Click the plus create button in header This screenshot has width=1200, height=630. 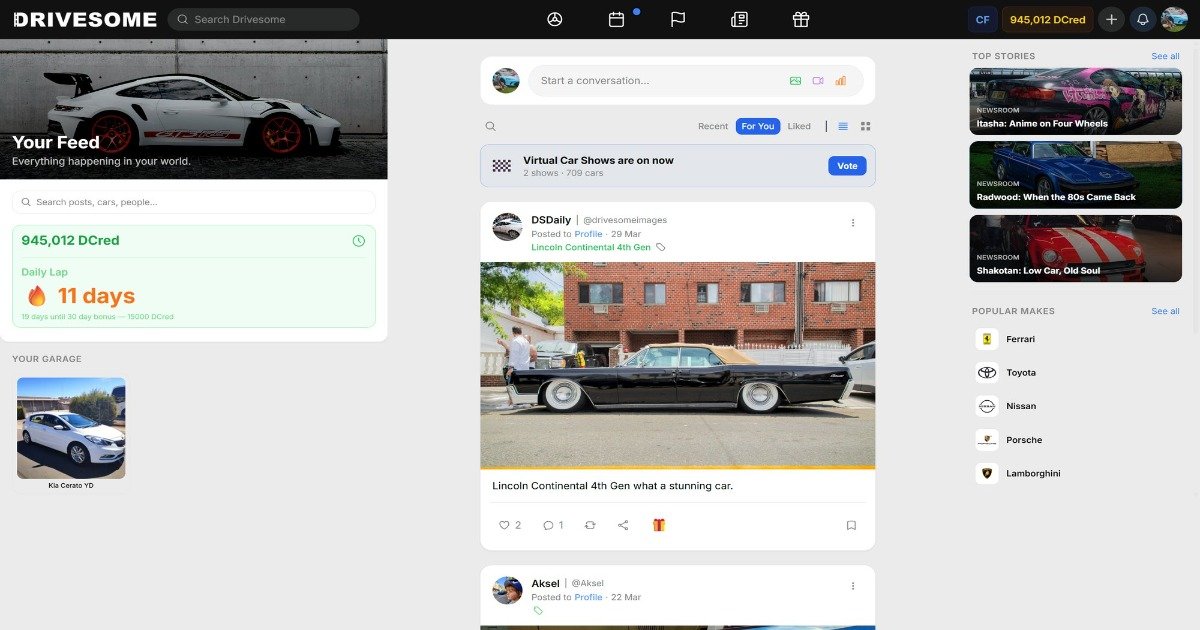pyautogui.click(x=1111, y=19)
